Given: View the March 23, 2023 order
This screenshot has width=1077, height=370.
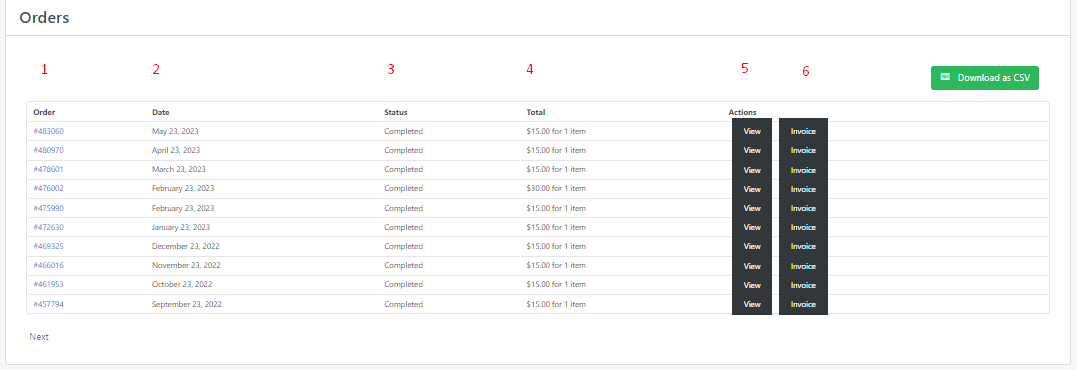Looking at the screenshot, I should point(752,170).
